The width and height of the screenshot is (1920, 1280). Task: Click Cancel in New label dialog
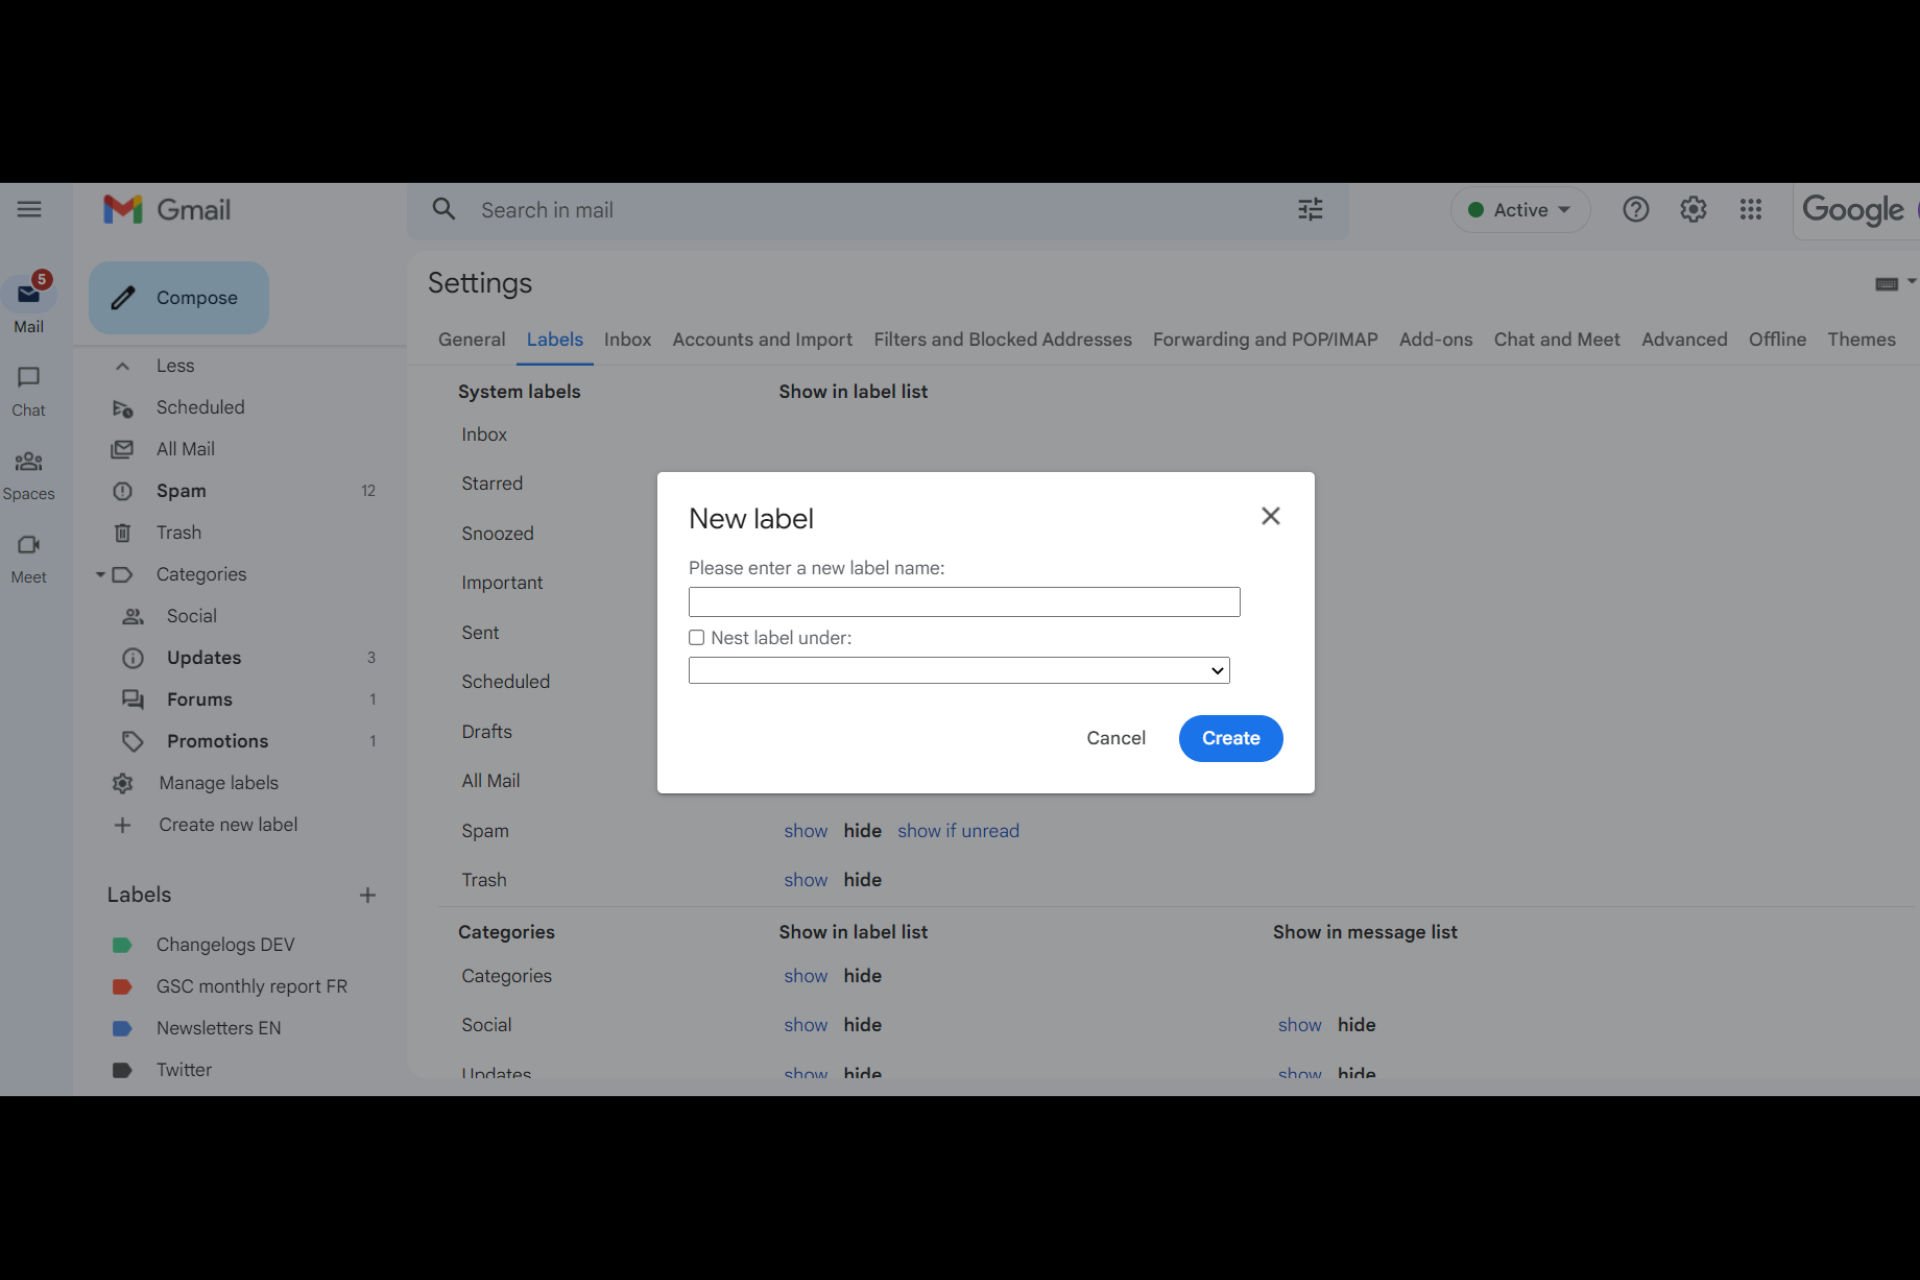coord(1116,738)
